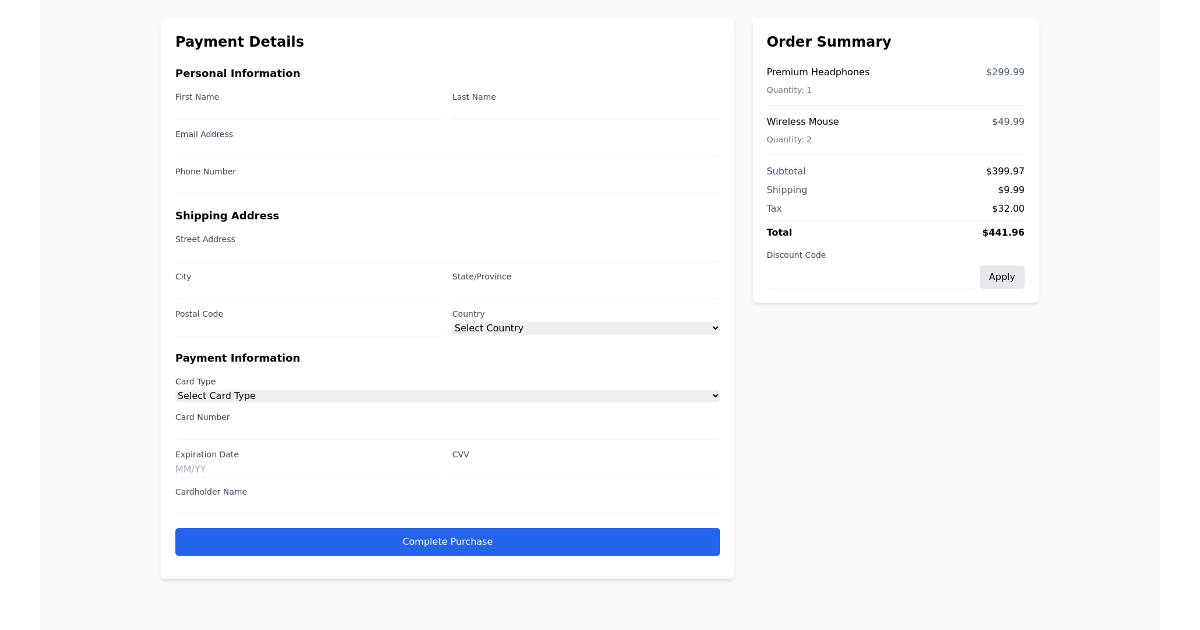Open the Select Country dropdown
Viewport: 1200px width, 630px height.
click(586, 328)
